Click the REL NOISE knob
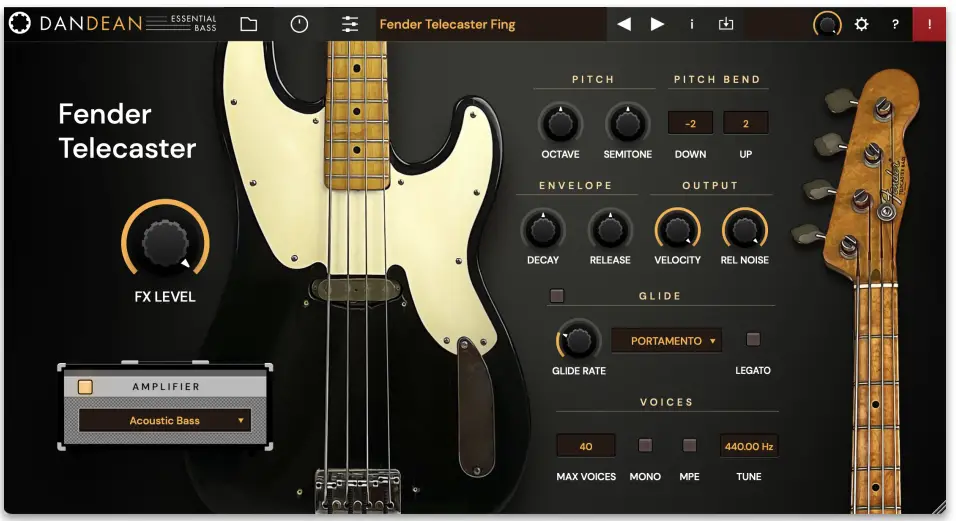The height and width of the screenshot is (521, 956). pyautogui.click(x=744, y=230)
